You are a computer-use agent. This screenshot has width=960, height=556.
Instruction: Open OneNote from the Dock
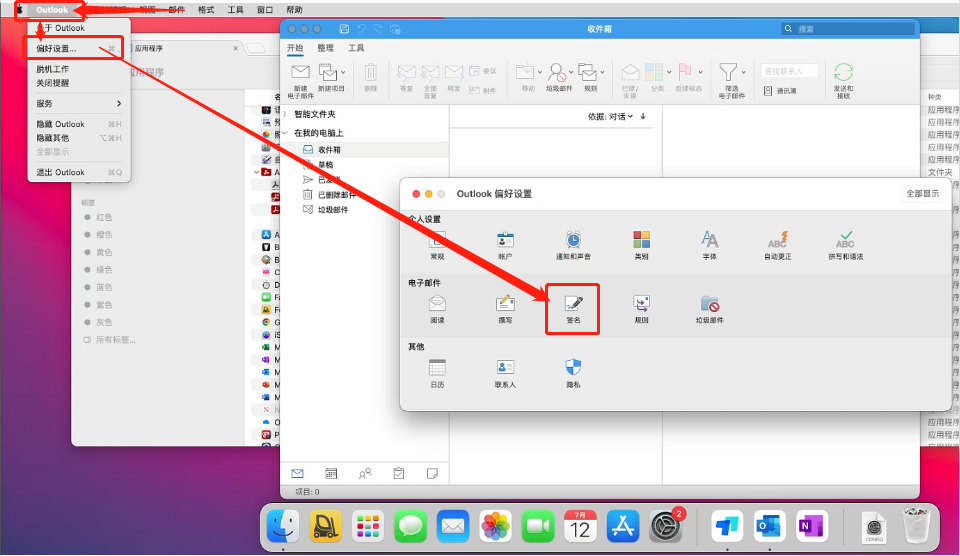click(x=811, y=526)
